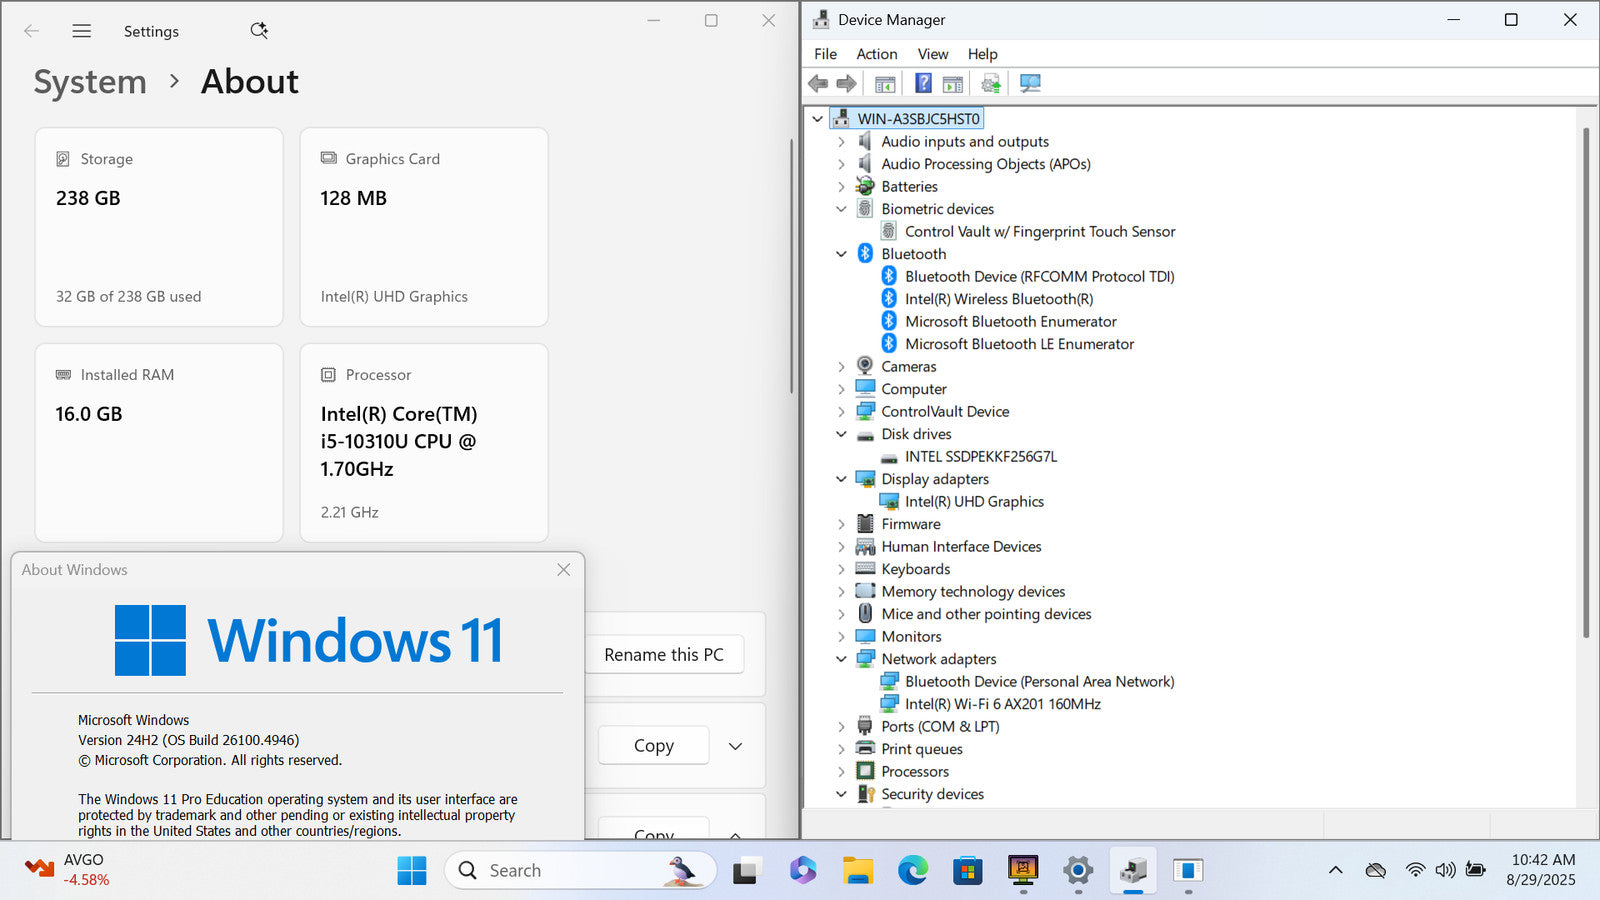The height and width of the screenshot is (900, 1600).
Task: Click the Processor info card
Action: tap(424, 443)
